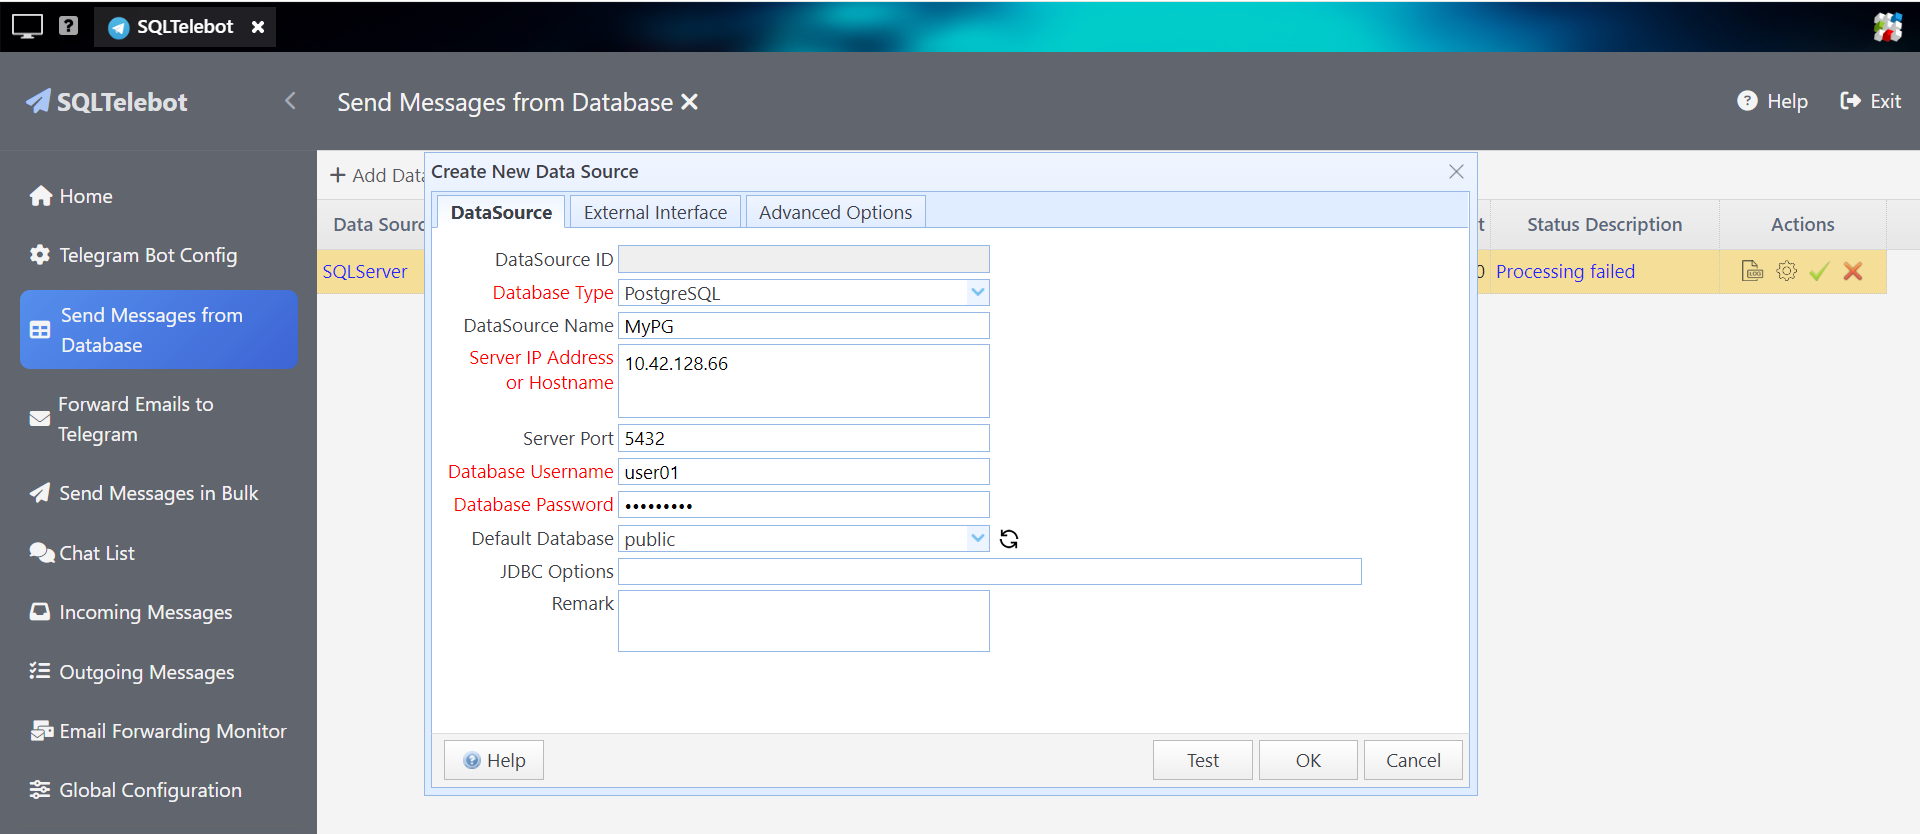This screenshot has height=834, width=1920.
Task: Open Telegram Bot Config in the sidebar
Action: pos(148,255)
